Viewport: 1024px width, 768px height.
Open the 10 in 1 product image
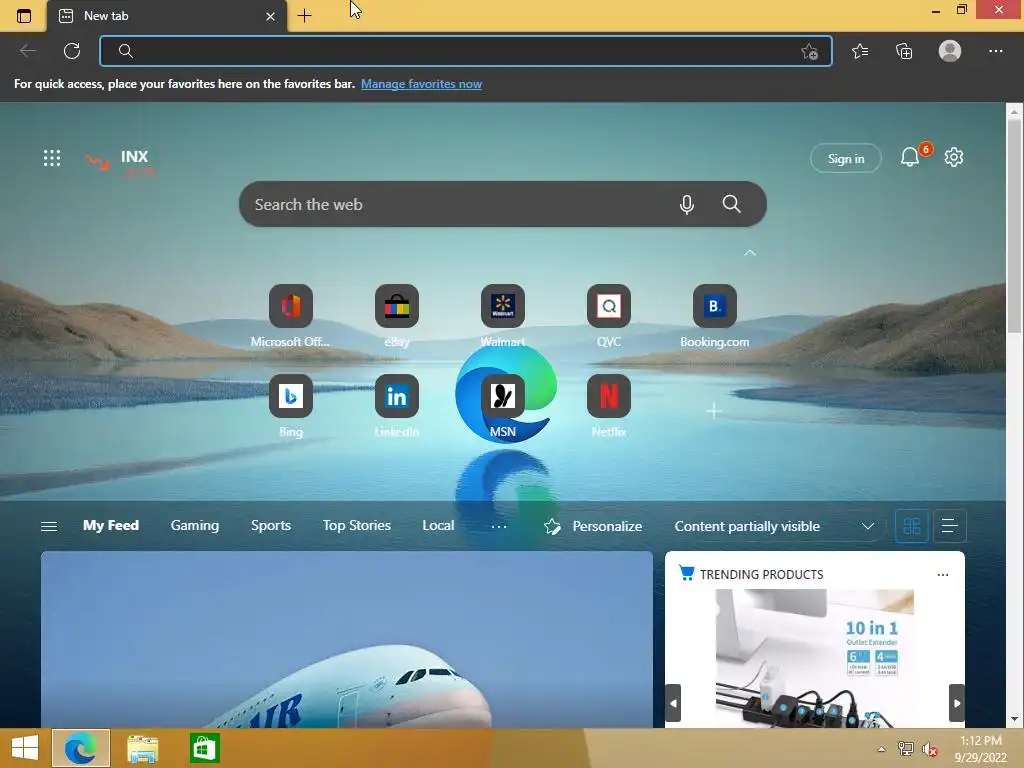click(814, 658)
